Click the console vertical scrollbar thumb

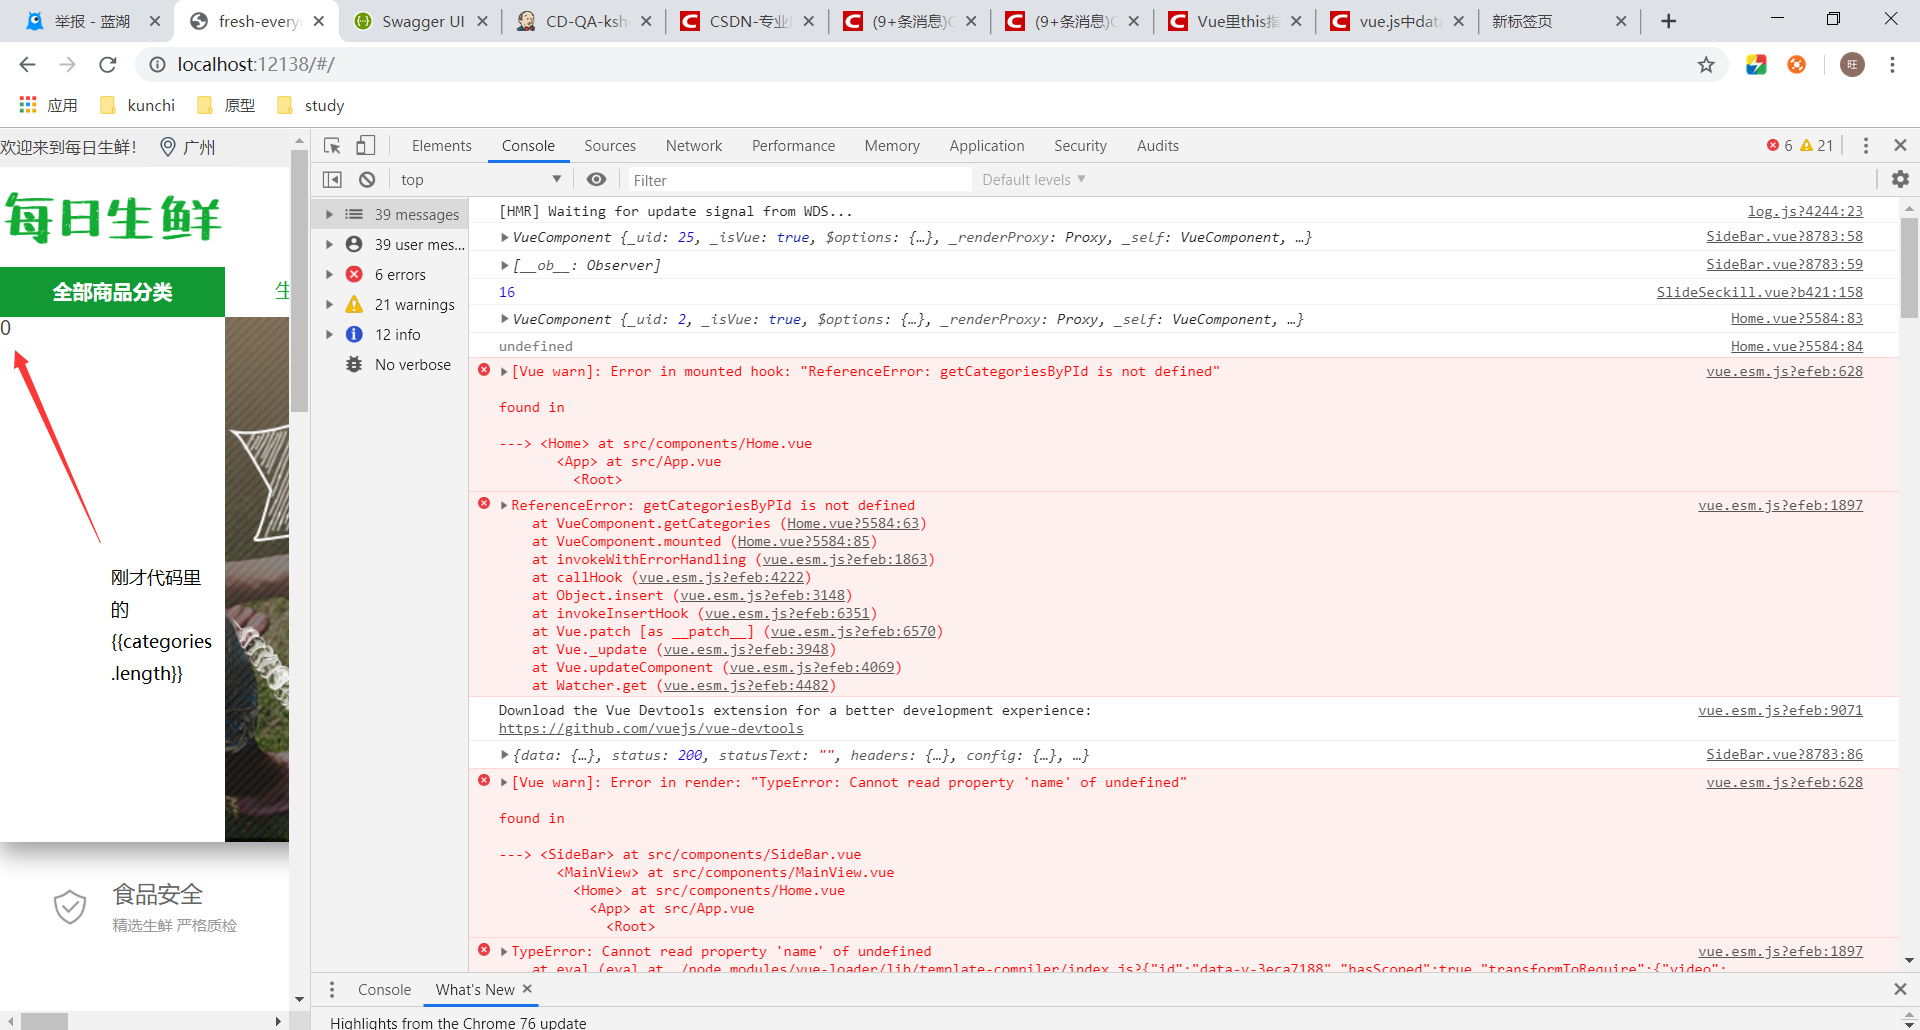tap(1909, 267)
